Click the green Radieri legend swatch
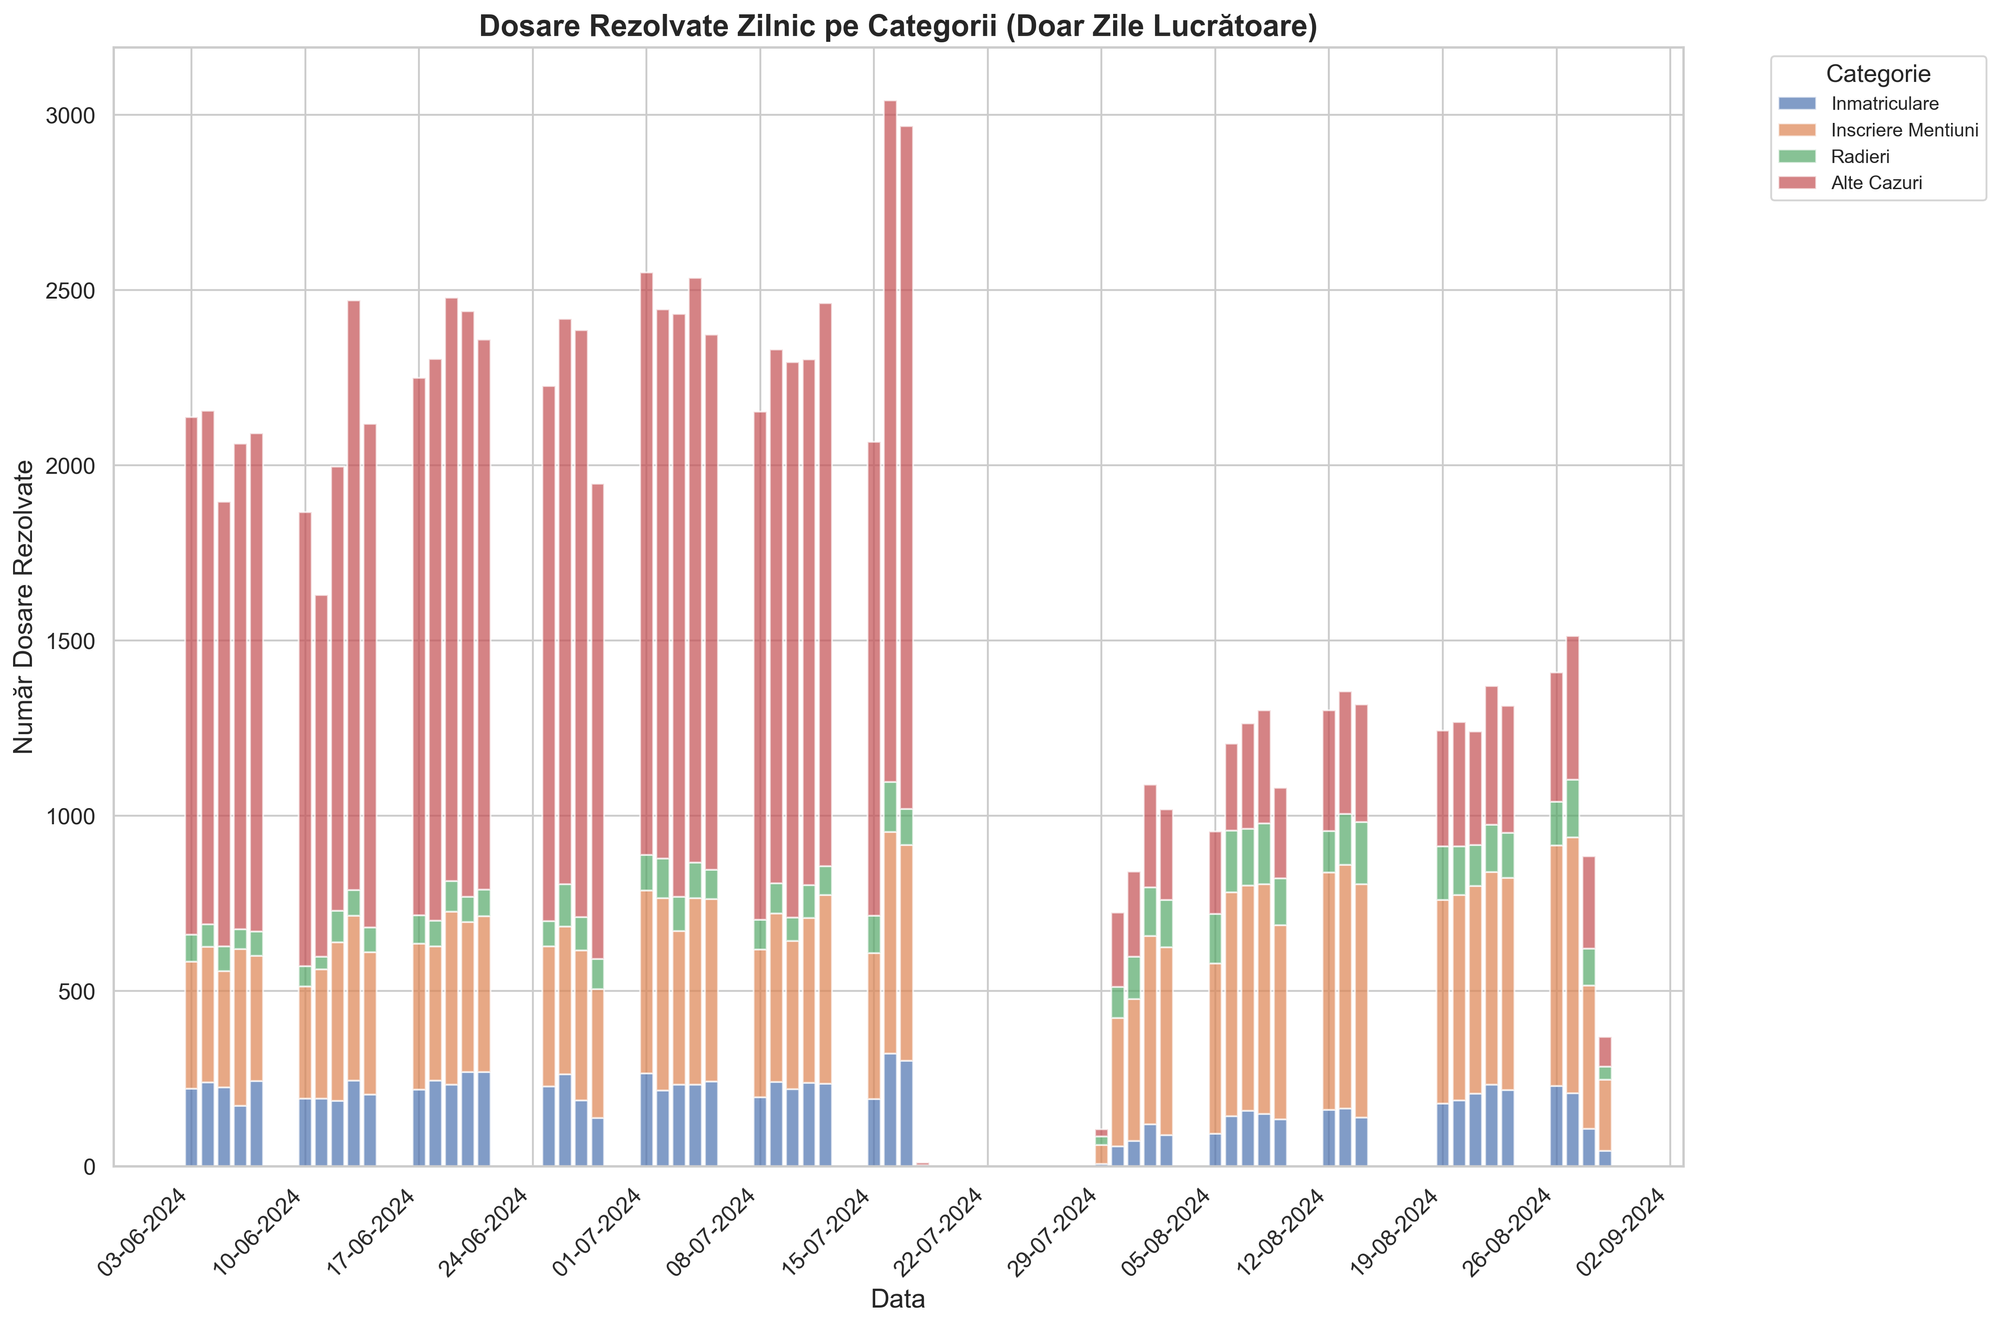 1798,157
